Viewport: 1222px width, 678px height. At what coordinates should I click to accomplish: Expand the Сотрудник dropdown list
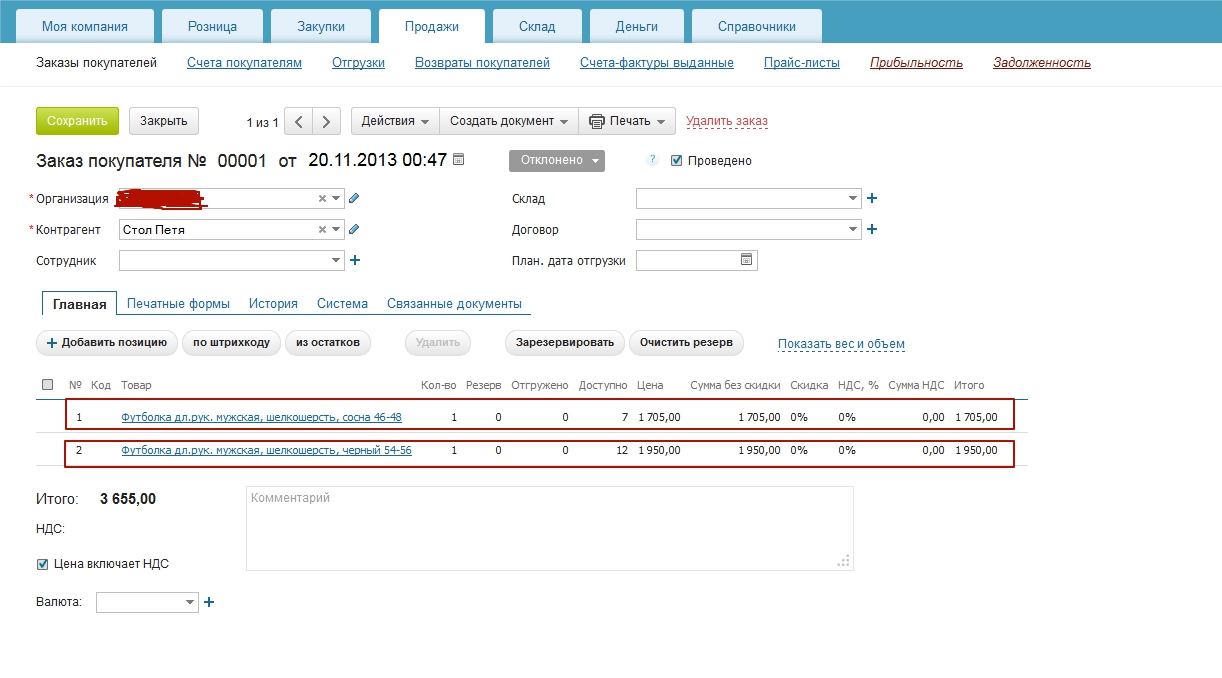pos(336,260)
